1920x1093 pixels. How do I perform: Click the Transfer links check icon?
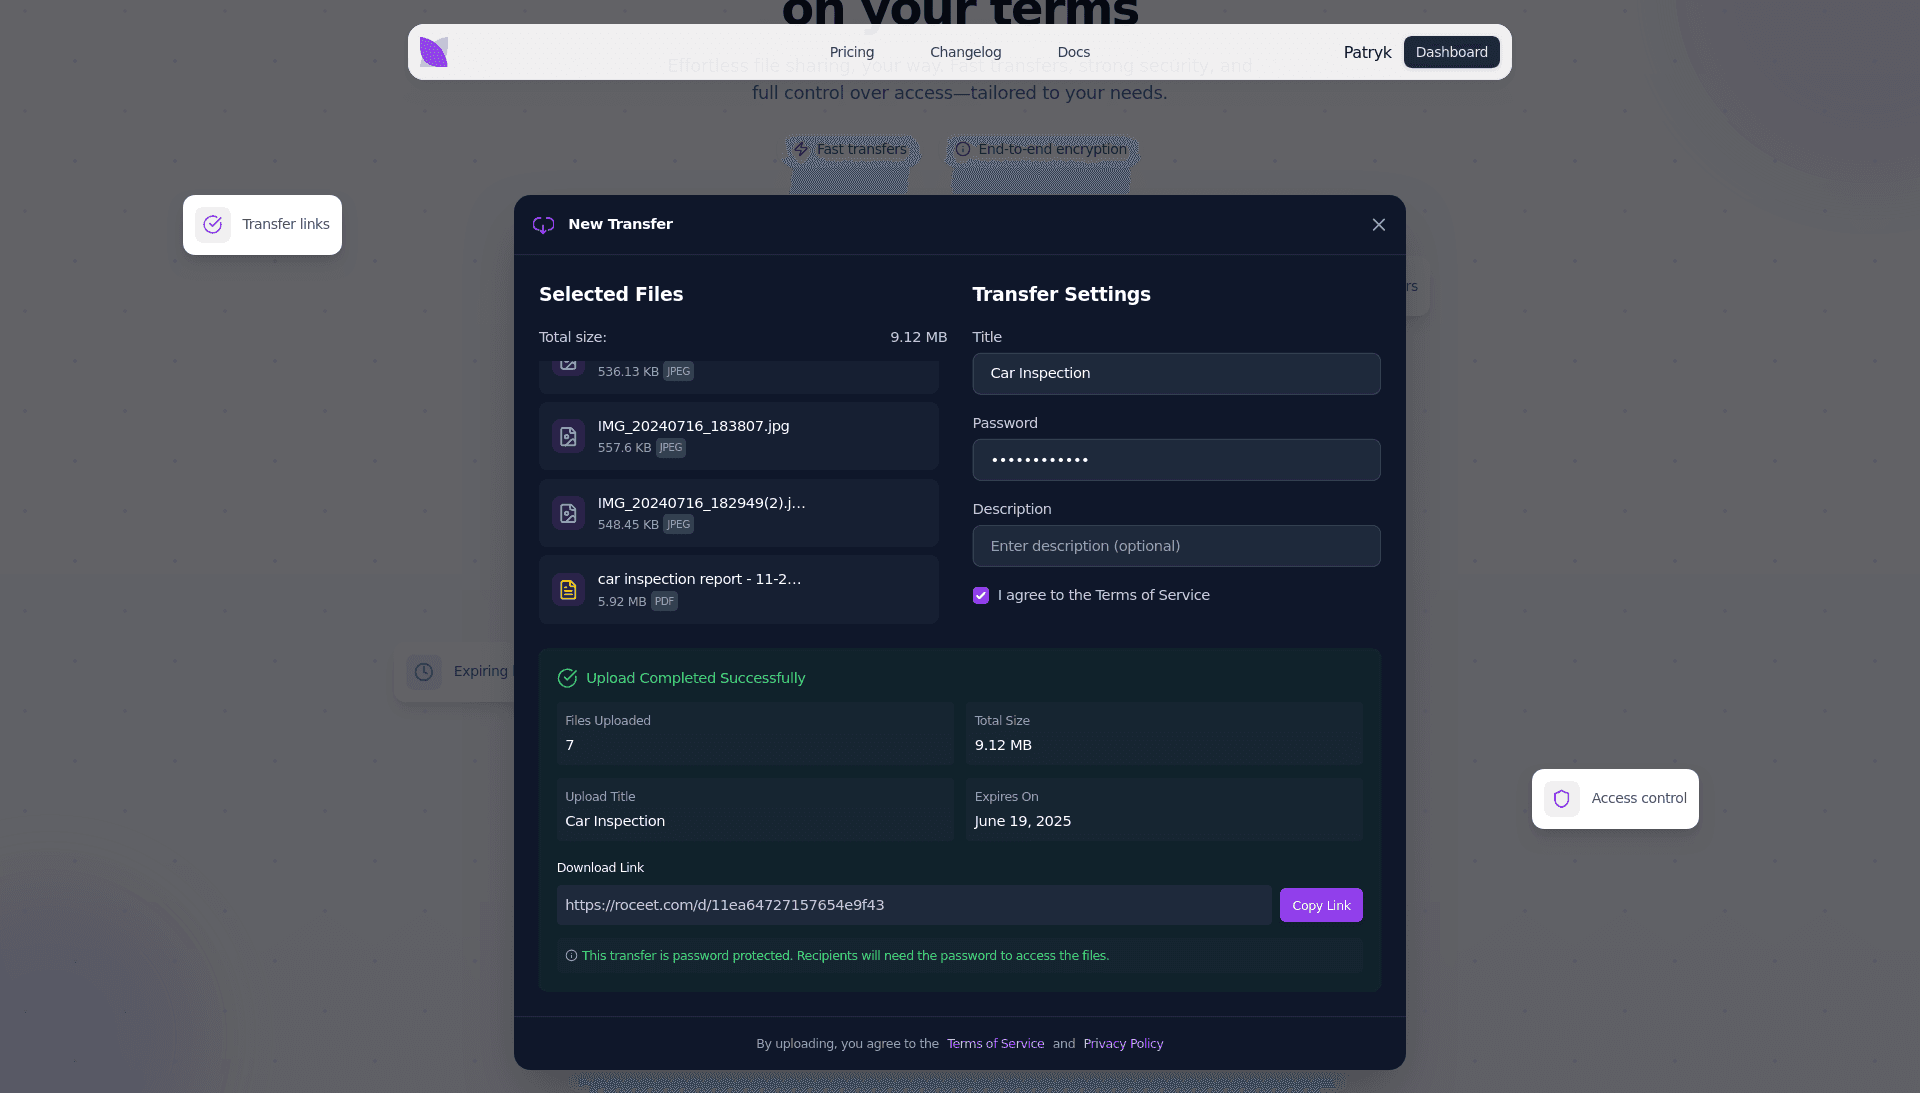[x=213, y=225]
